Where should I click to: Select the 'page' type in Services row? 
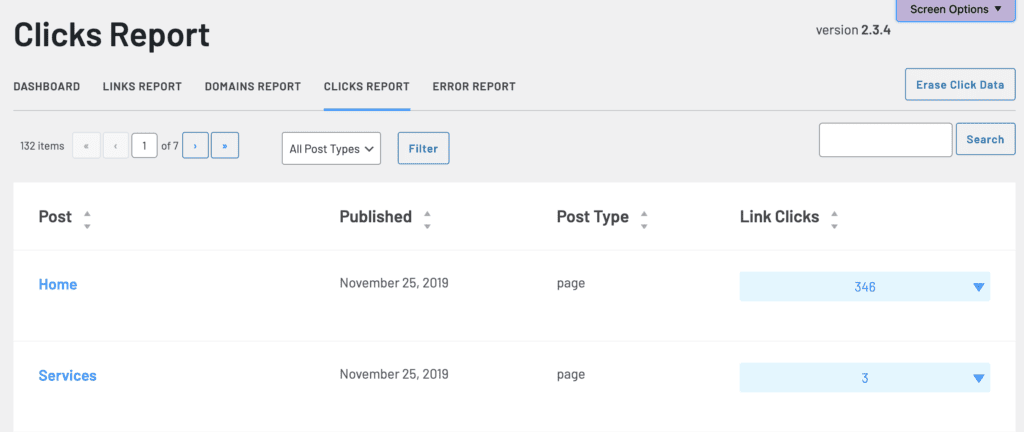coord(571,375)
